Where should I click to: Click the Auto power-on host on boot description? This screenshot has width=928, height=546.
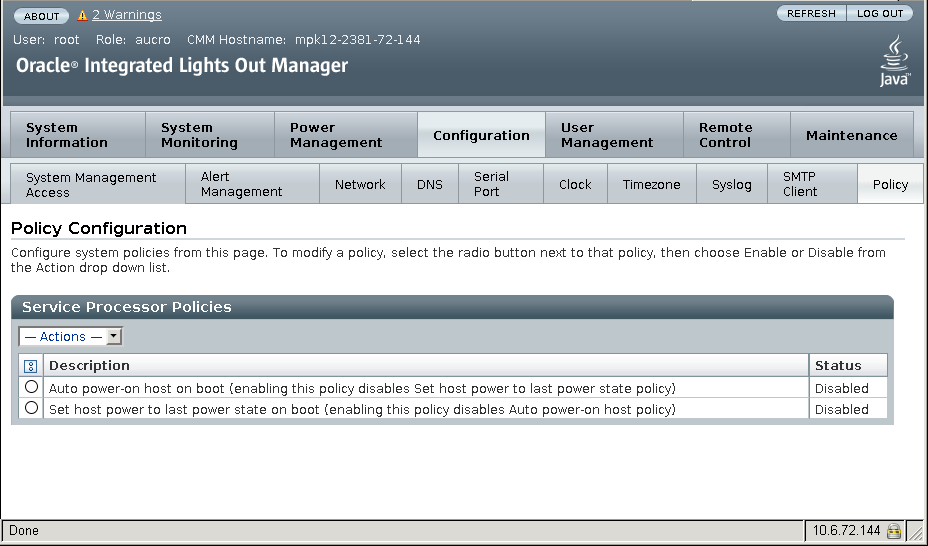(x=362, y=389)
